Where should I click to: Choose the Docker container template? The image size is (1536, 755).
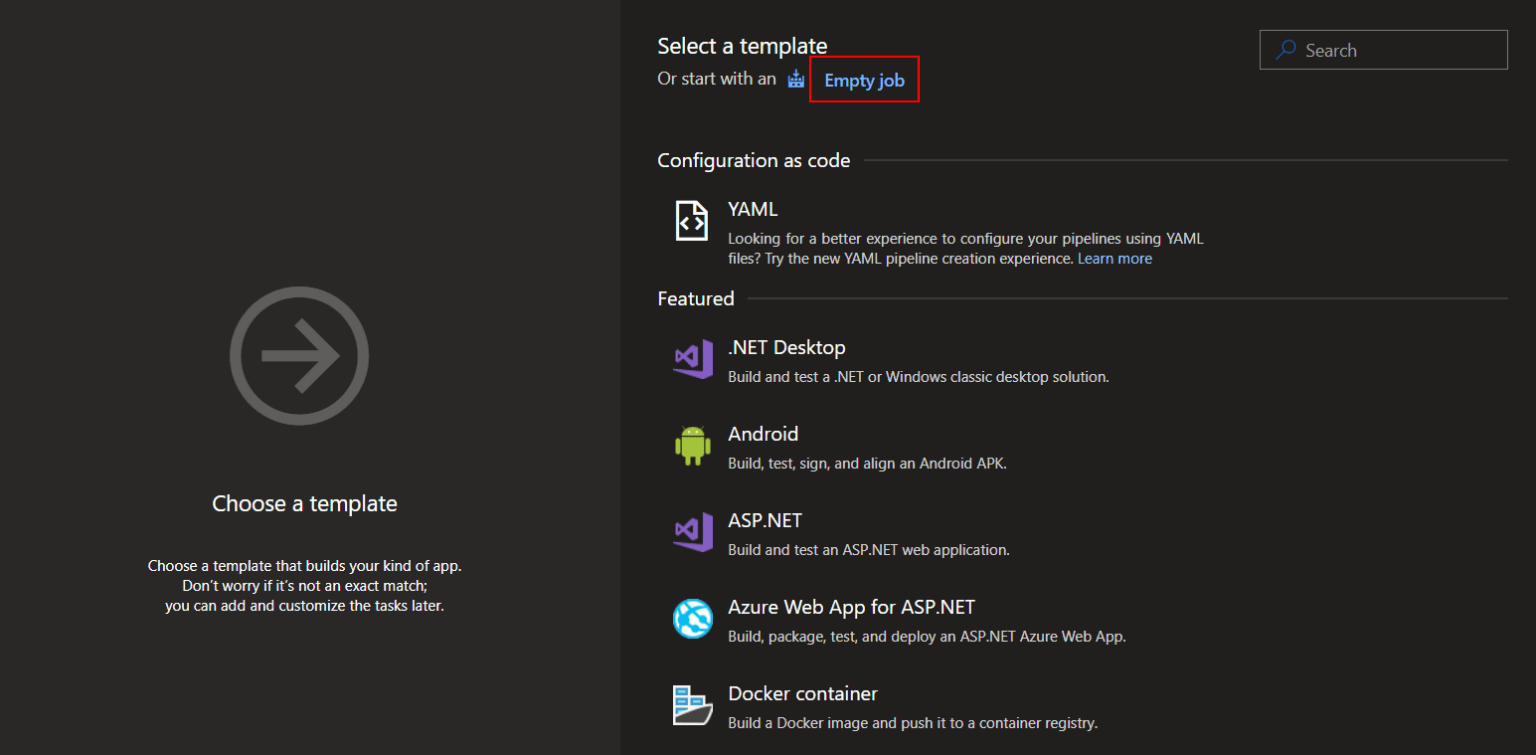click(x=802, y=693)
